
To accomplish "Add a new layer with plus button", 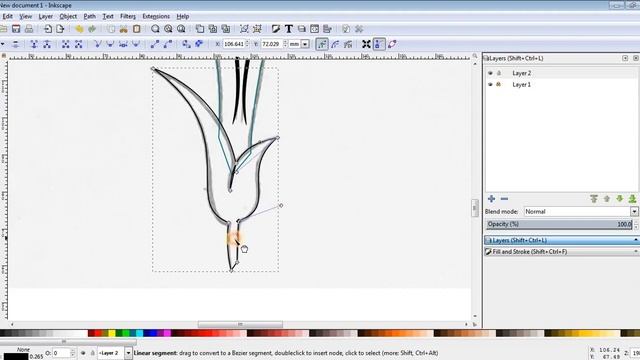I will pyautogui.click(x=491, y=199).
